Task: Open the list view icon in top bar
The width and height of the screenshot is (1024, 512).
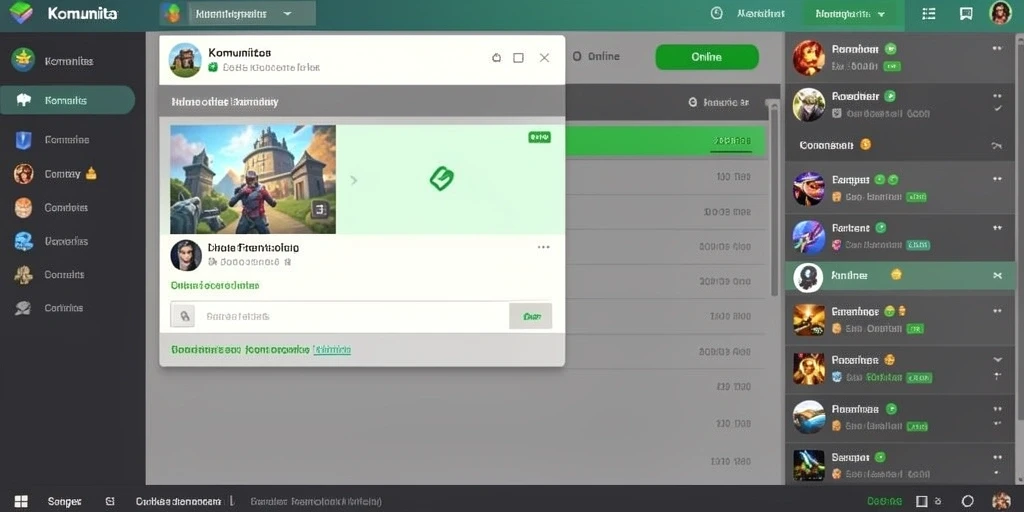Action: pyautogui.click(x=929, y=14)
